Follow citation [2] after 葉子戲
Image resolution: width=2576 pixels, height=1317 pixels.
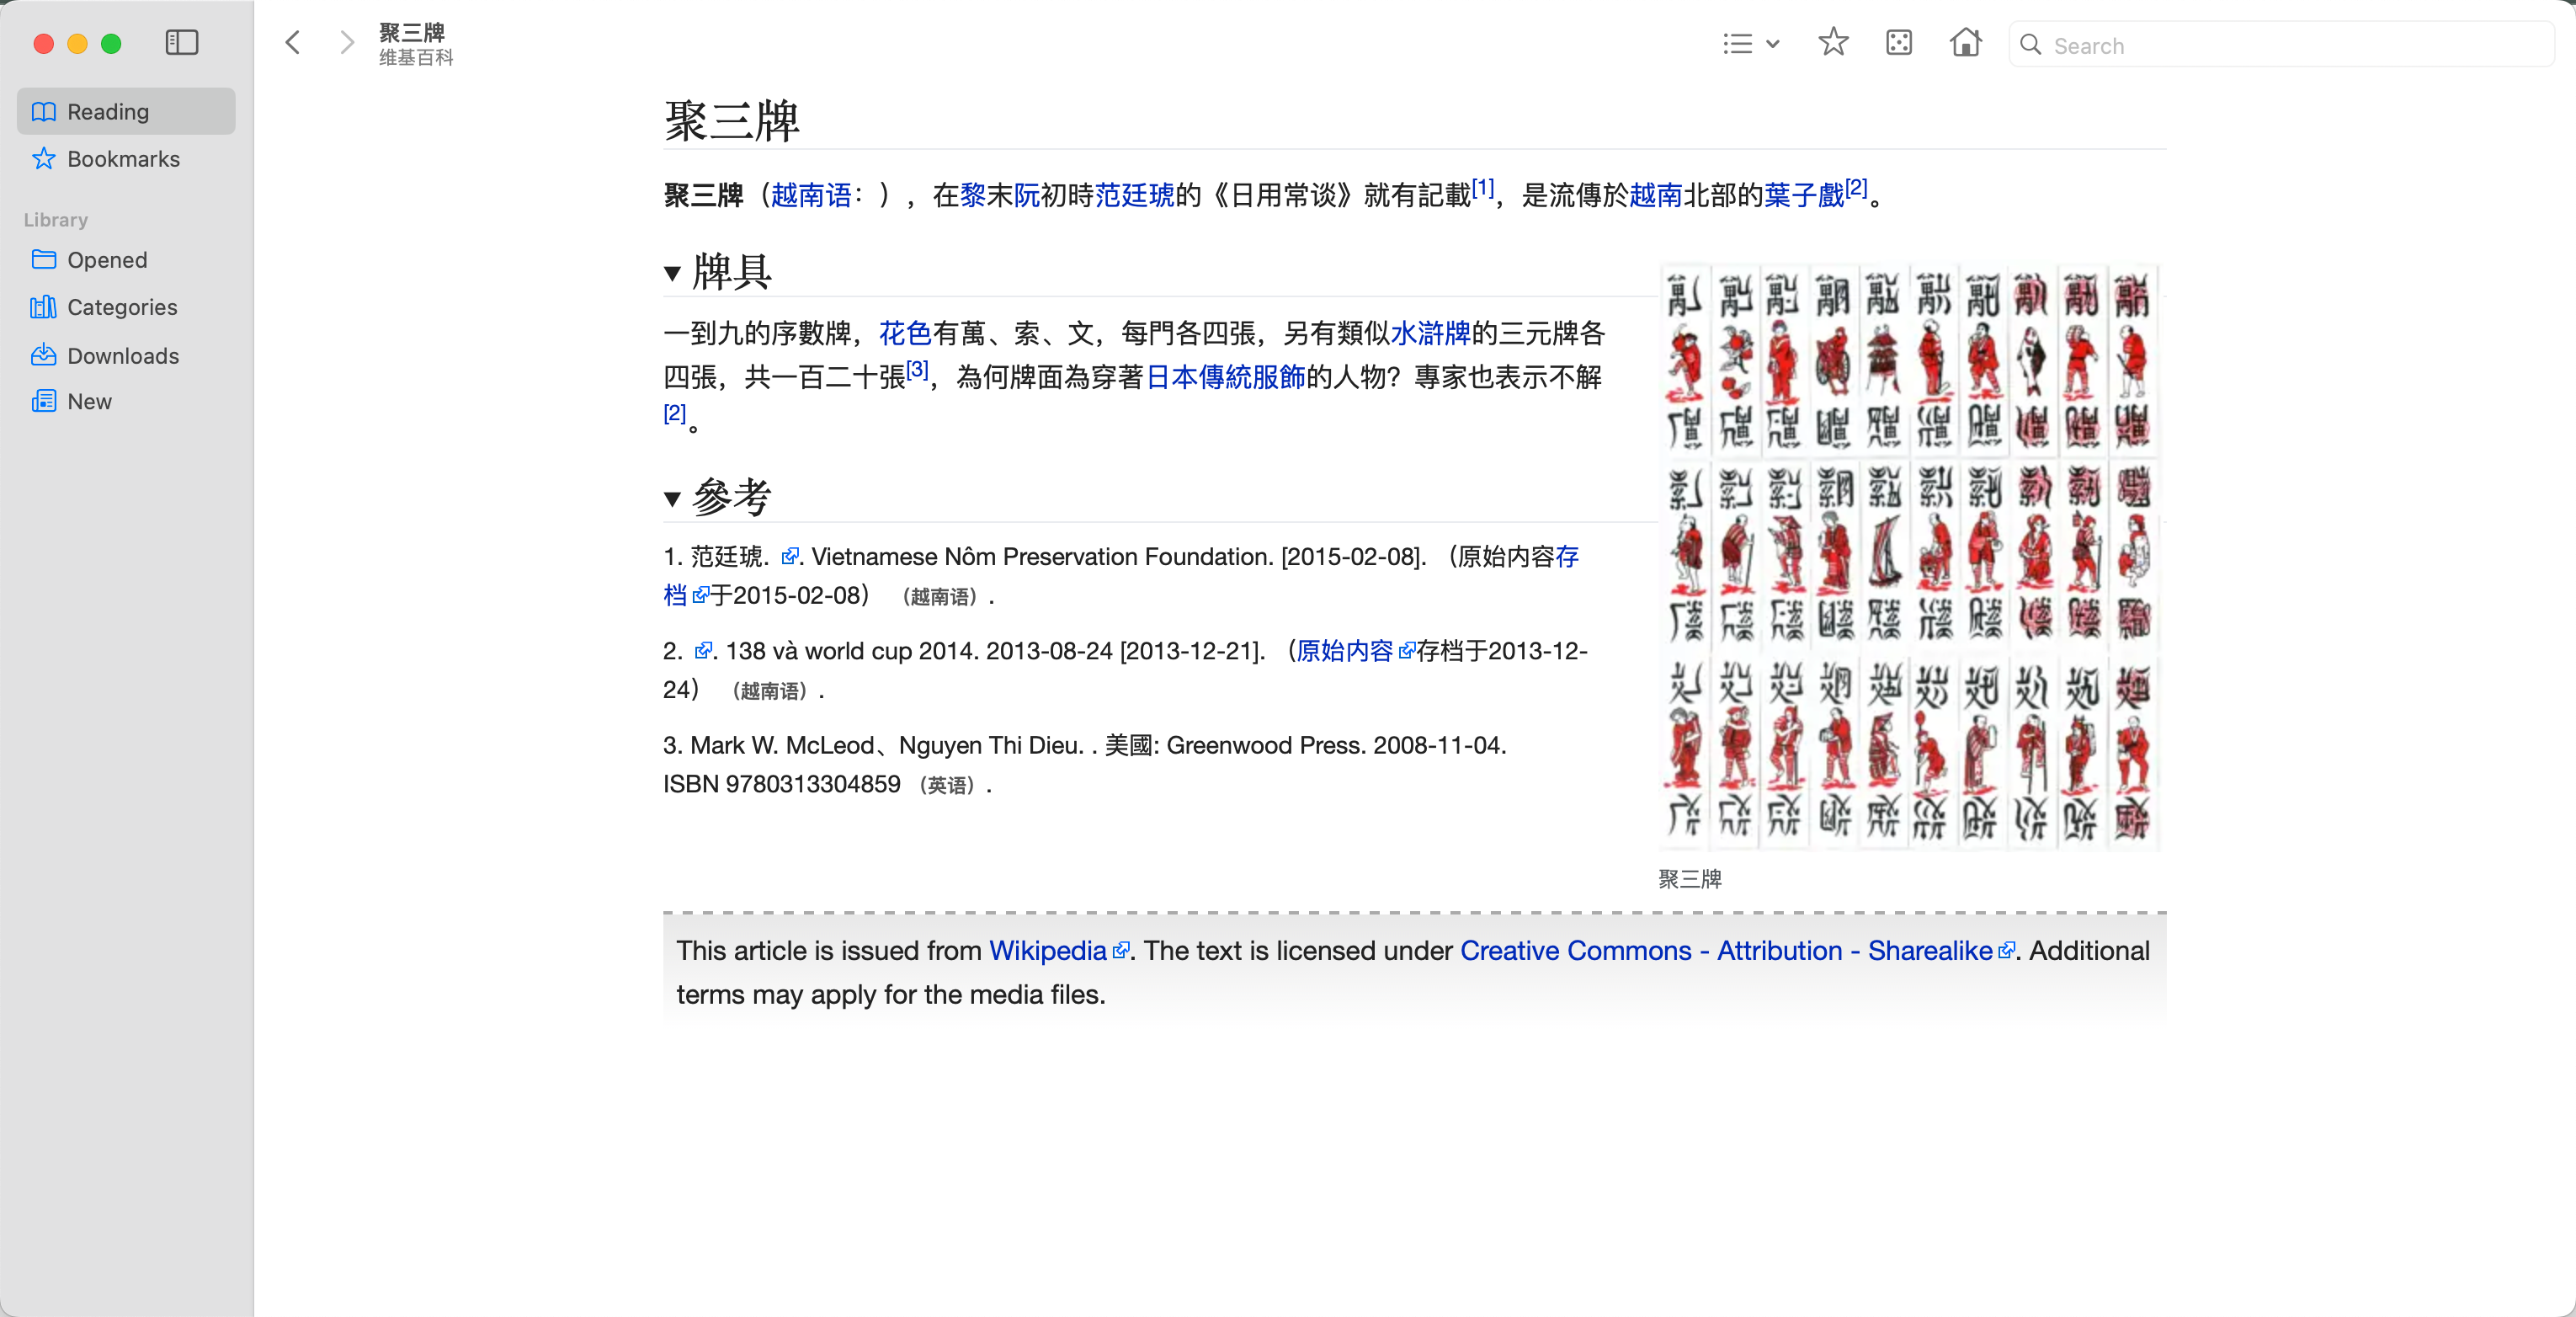coord(1857,187)
